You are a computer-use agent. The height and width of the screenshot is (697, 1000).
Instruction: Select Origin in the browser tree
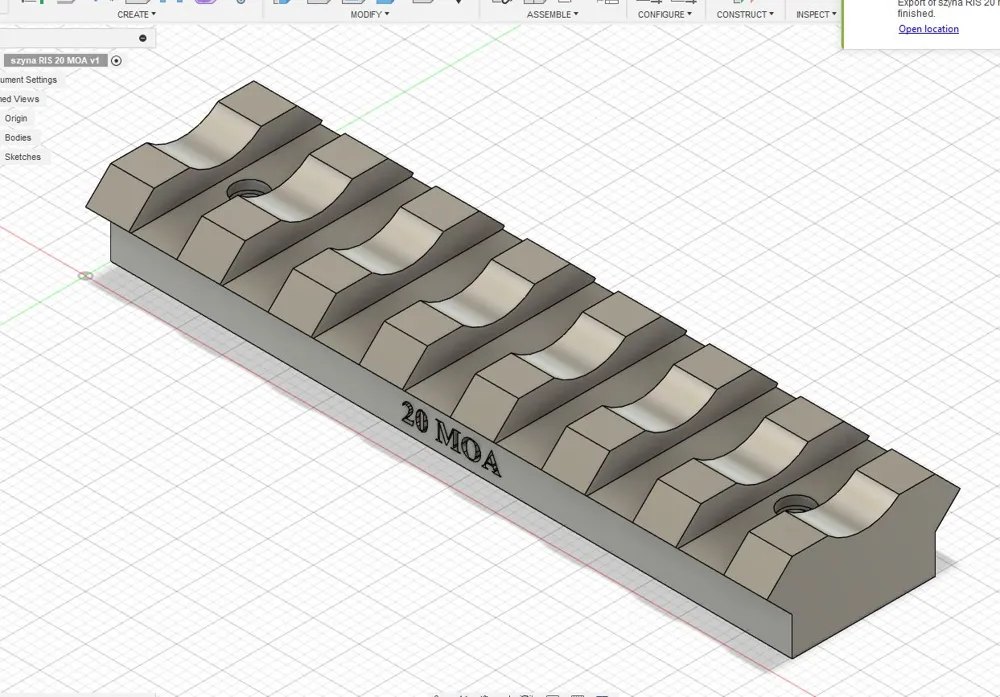click(16, 118)
